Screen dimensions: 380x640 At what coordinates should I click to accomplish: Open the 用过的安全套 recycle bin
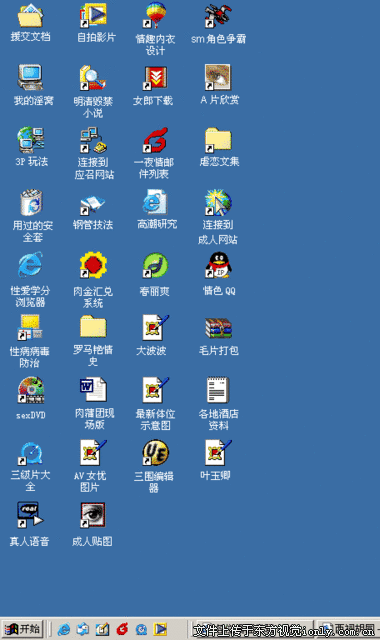(x=31, y=202)
